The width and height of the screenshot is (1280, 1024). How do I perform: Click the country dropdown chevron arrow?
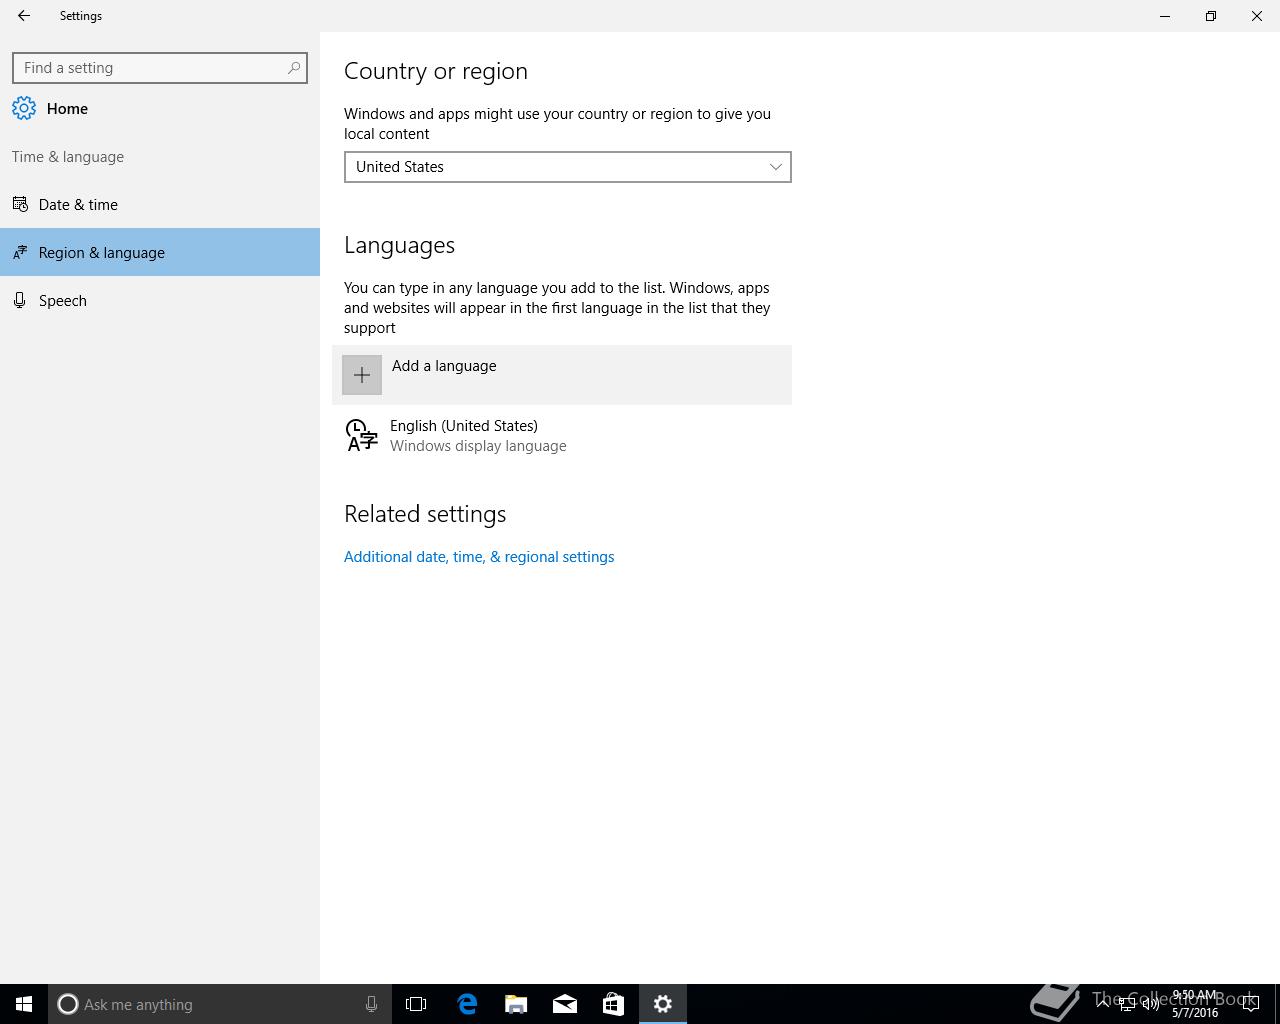coord(776,167)
